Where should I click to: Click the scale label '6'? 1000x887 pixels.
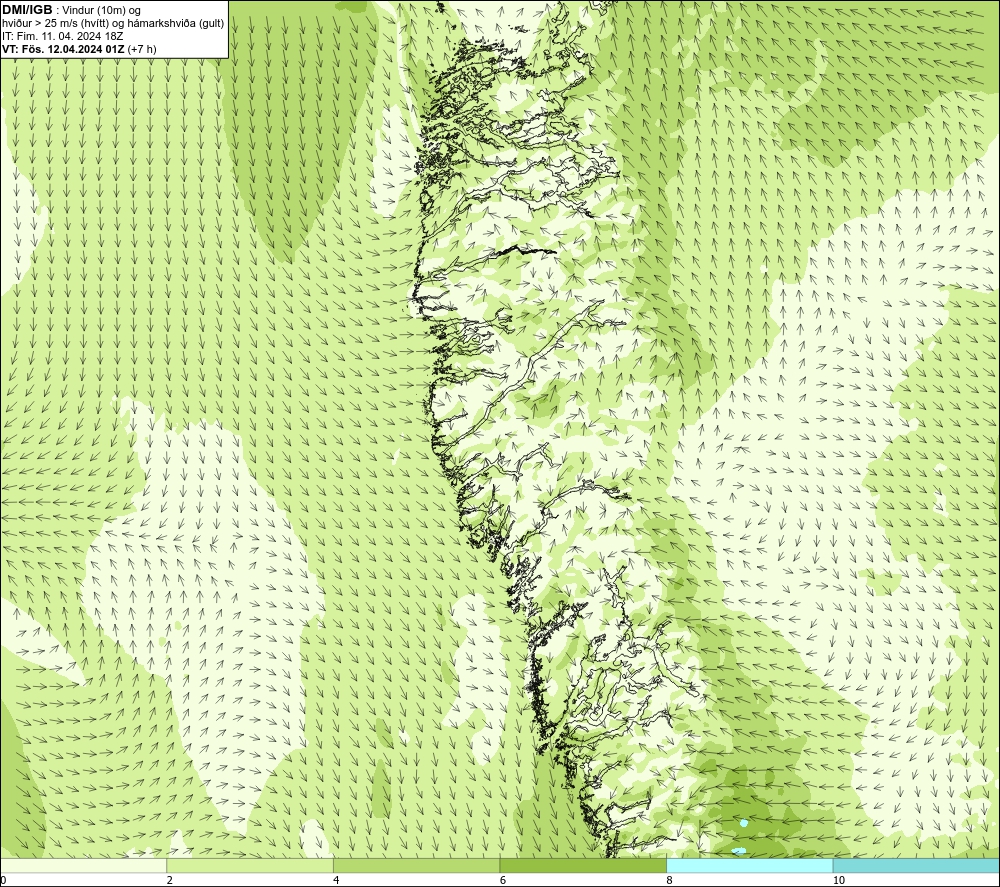click(503, 881)
